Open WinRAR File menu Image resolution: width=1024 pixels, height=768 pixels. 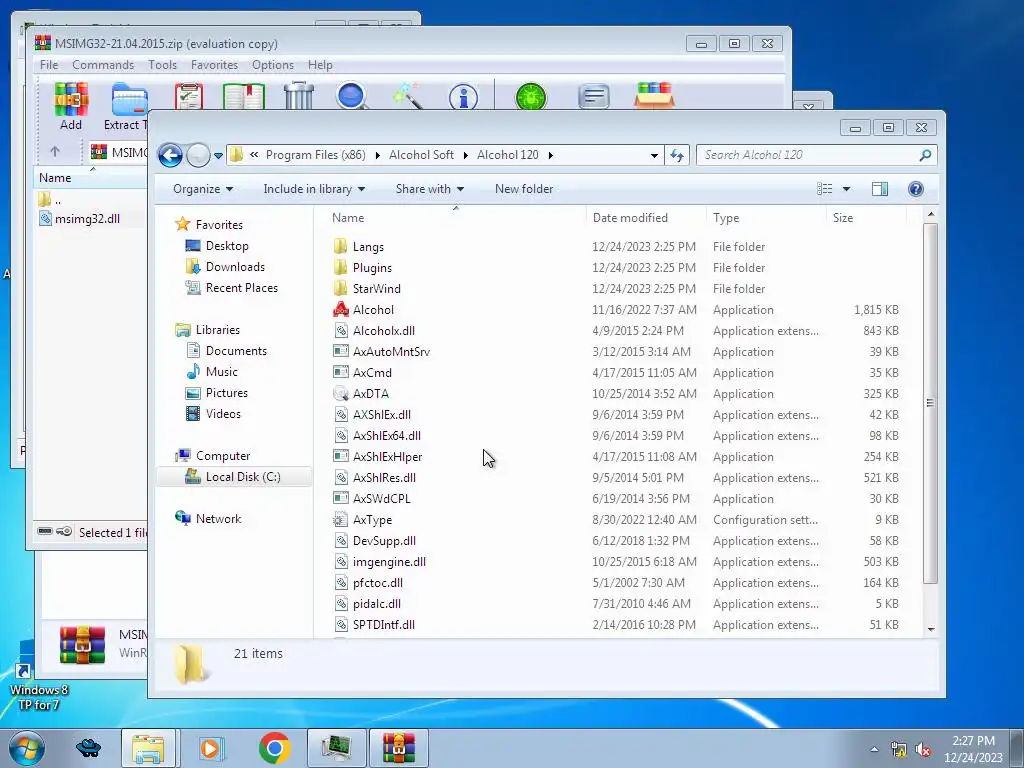pos(49,65)
